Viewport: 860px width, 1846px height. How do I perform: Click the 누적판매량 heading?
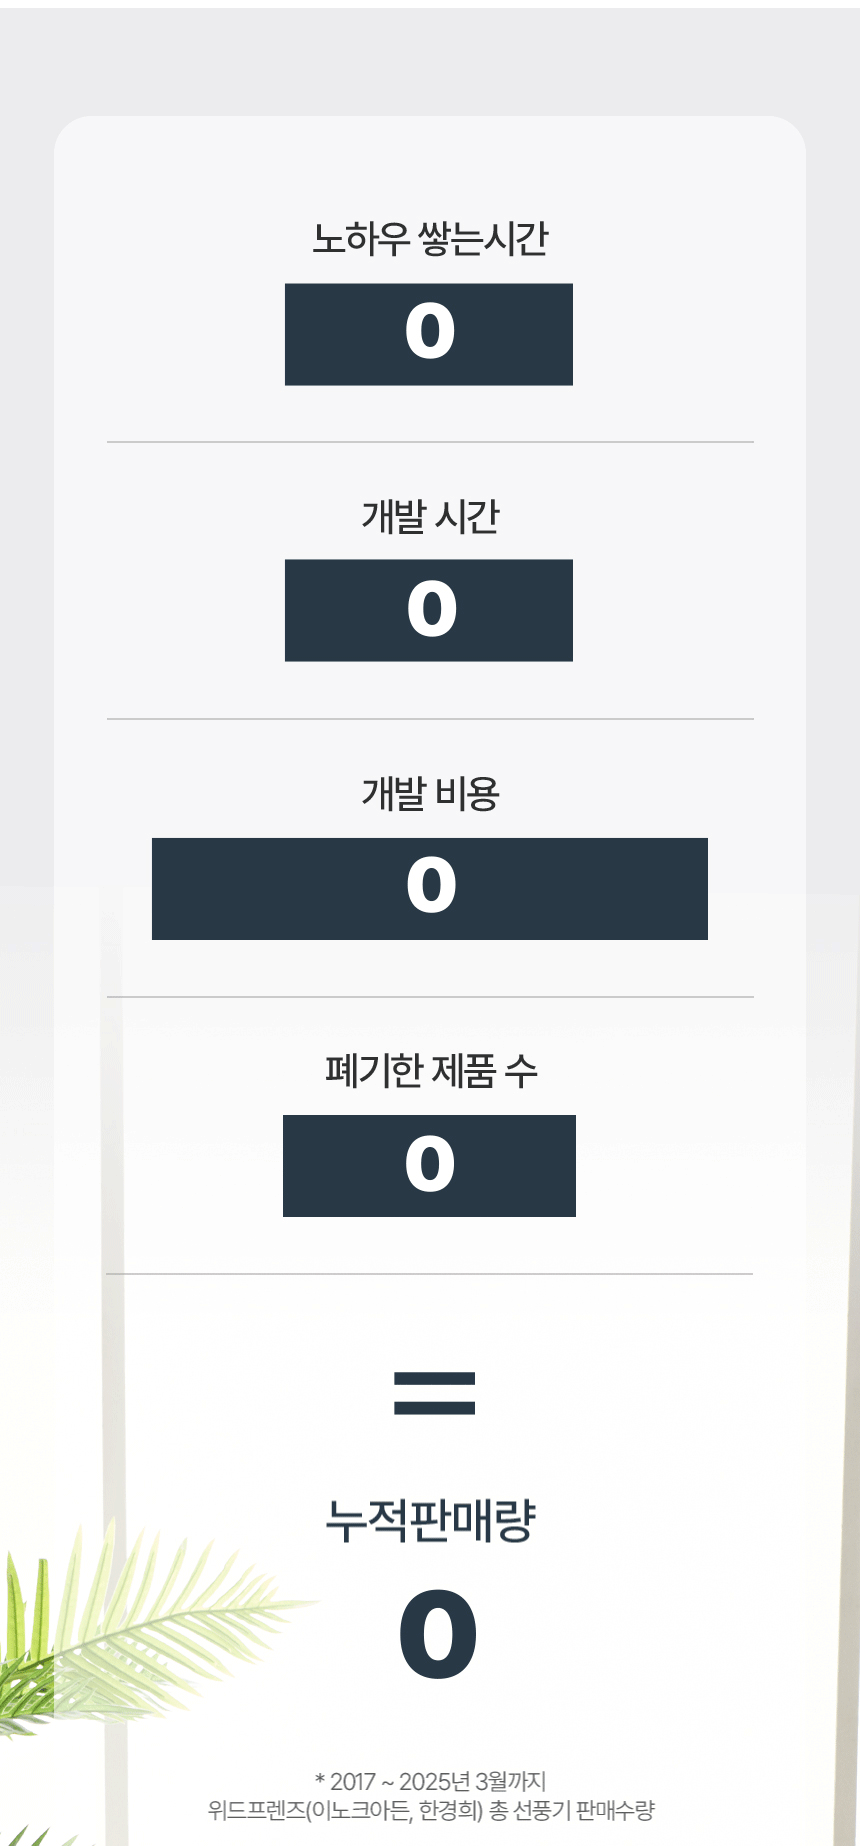431,1520
